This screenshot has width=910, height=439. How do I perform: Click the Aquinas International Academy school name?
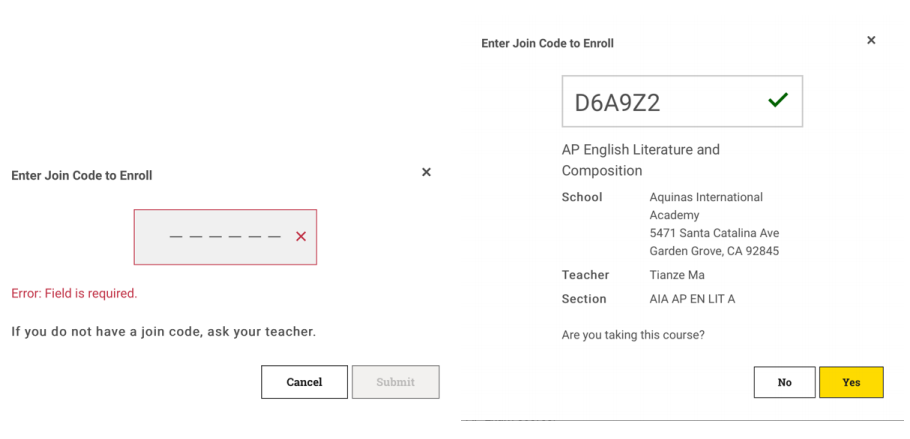pos(706,206)
